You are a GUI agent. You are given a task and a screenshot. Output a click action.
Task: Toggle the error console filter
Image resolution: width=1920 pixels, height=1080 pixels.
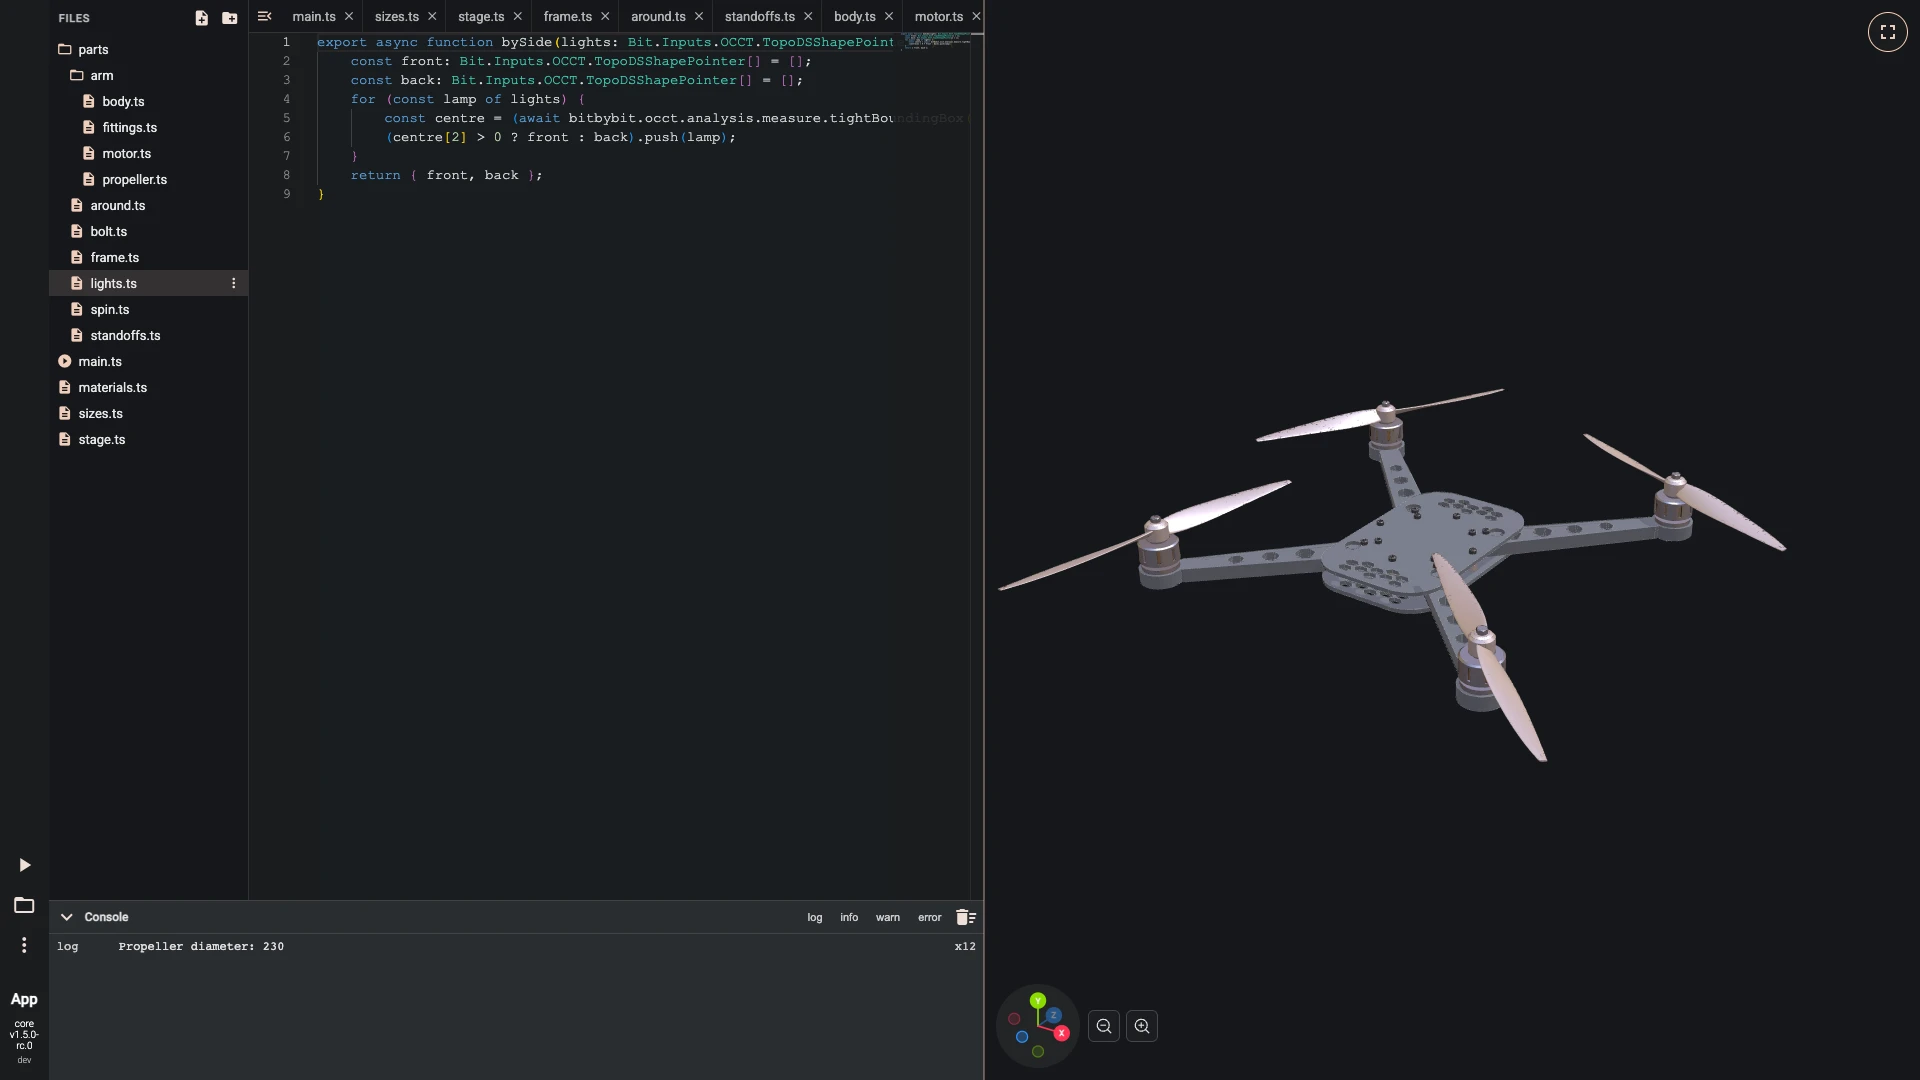point(930,918)
